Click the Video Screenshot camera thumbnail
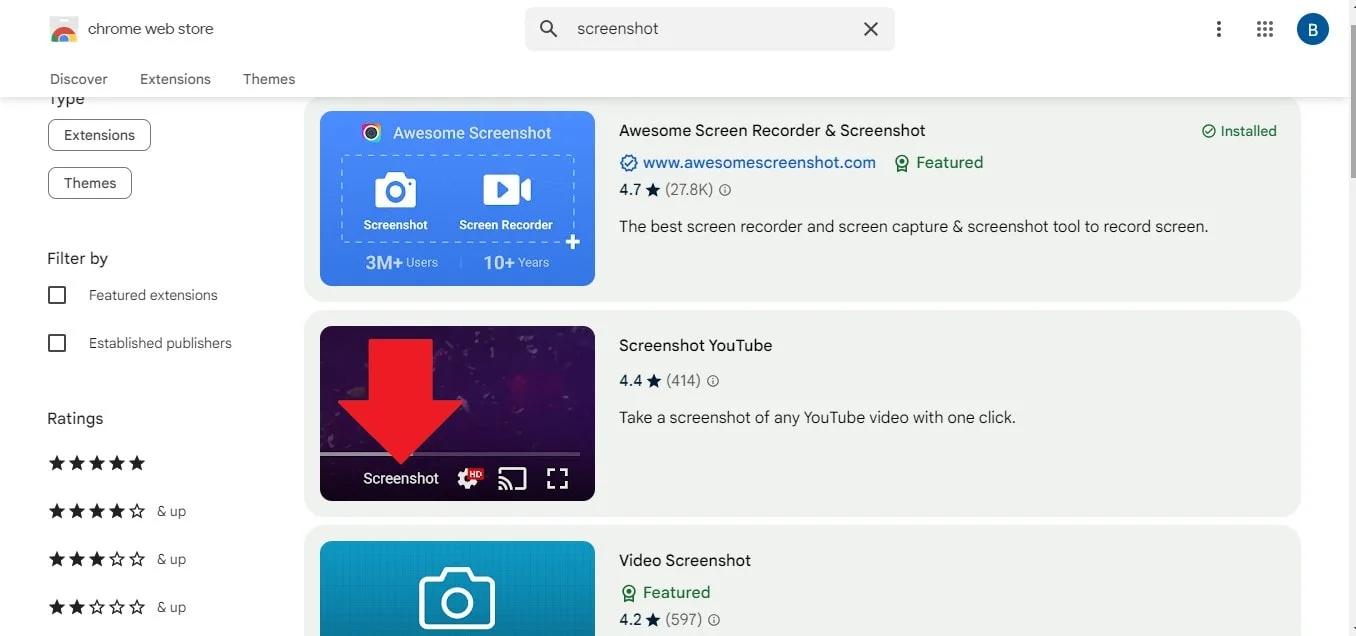1356x636 pixels. [457, 588]
